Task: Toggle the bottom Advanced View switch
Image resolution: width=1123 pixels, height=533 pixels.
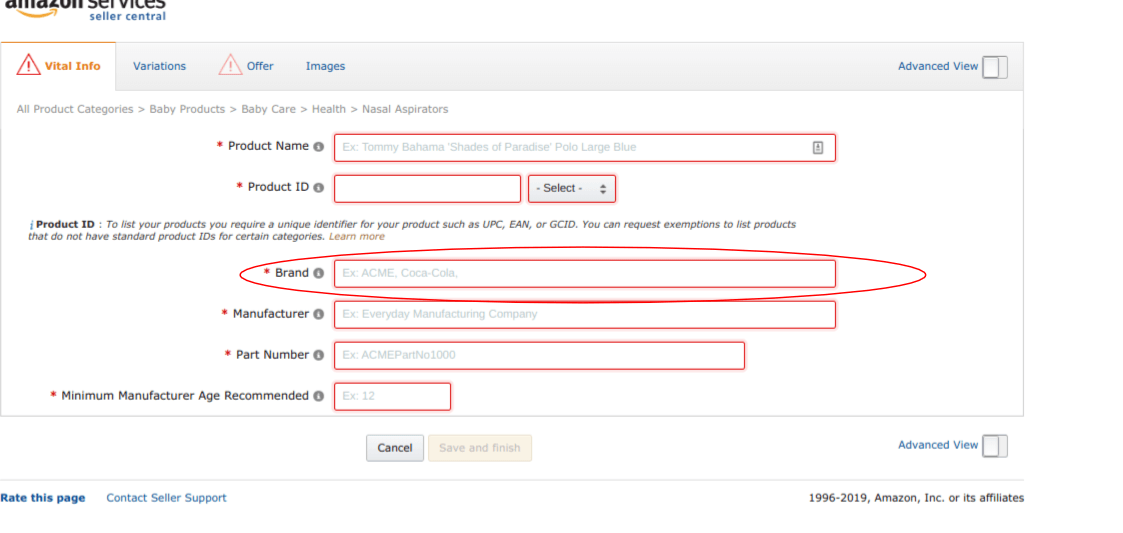Action: [x=994, y=446]
